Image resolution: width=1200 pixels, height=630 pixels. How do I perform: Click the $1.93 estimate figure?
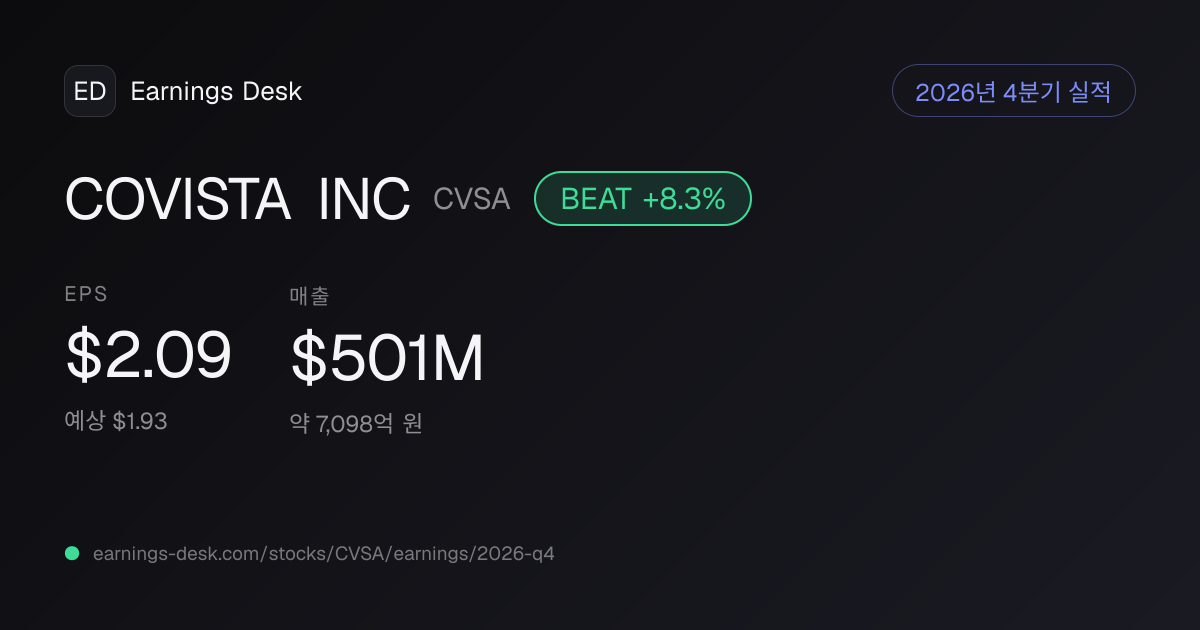click(x=140, y=421)
